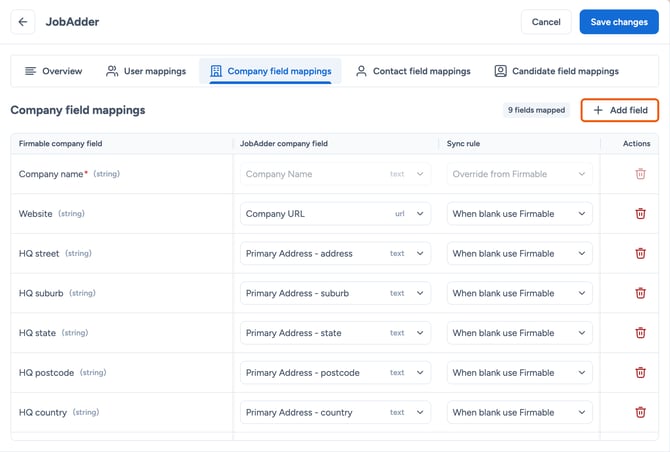Delete the Website mapping row

coord(640,214)
